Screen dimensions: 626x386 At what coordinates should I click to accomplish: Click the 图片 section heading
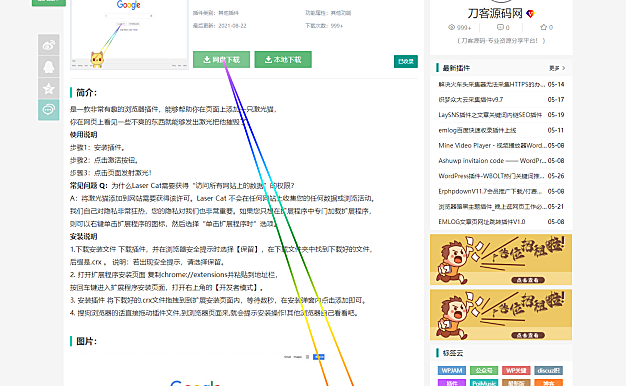pyautogui.click(x=86, y=341)
